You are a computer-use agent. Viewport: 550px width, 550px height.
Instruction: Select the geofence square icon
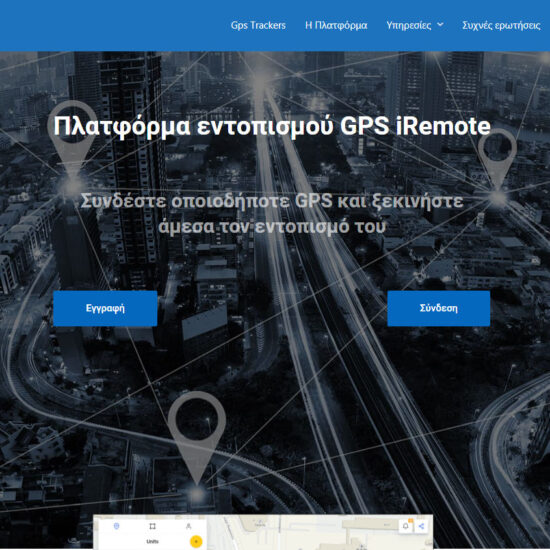click(x=152, y=526)
